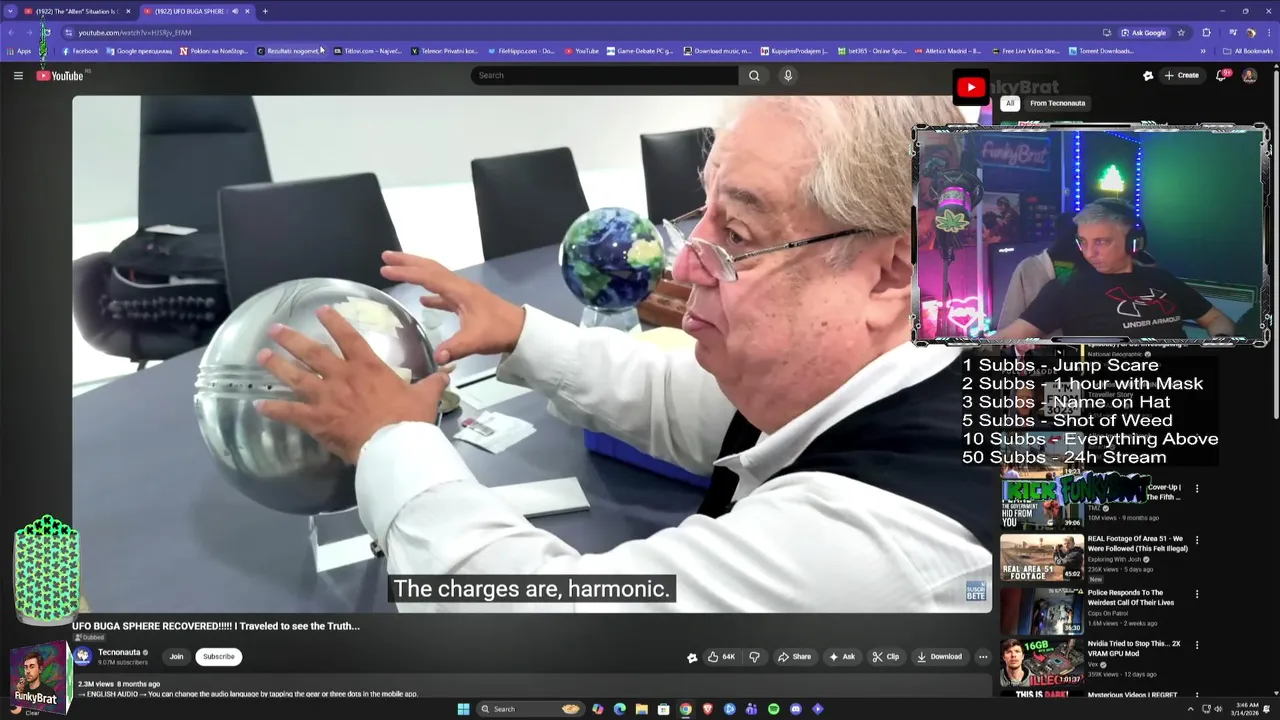Show more bookmarks with the chevron
This screenshot has height=720, width=1280.
(x=1203, y=51)
